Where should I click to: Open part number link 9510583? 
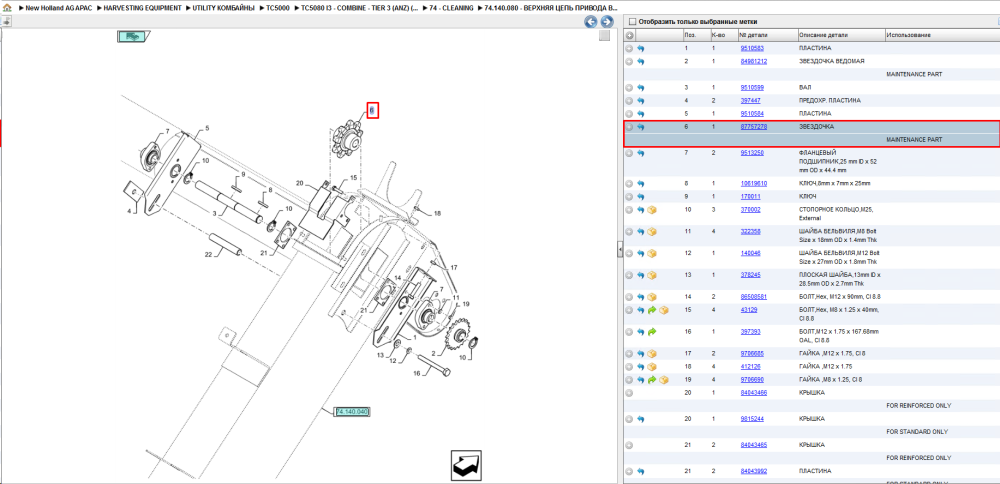[752, 48]
